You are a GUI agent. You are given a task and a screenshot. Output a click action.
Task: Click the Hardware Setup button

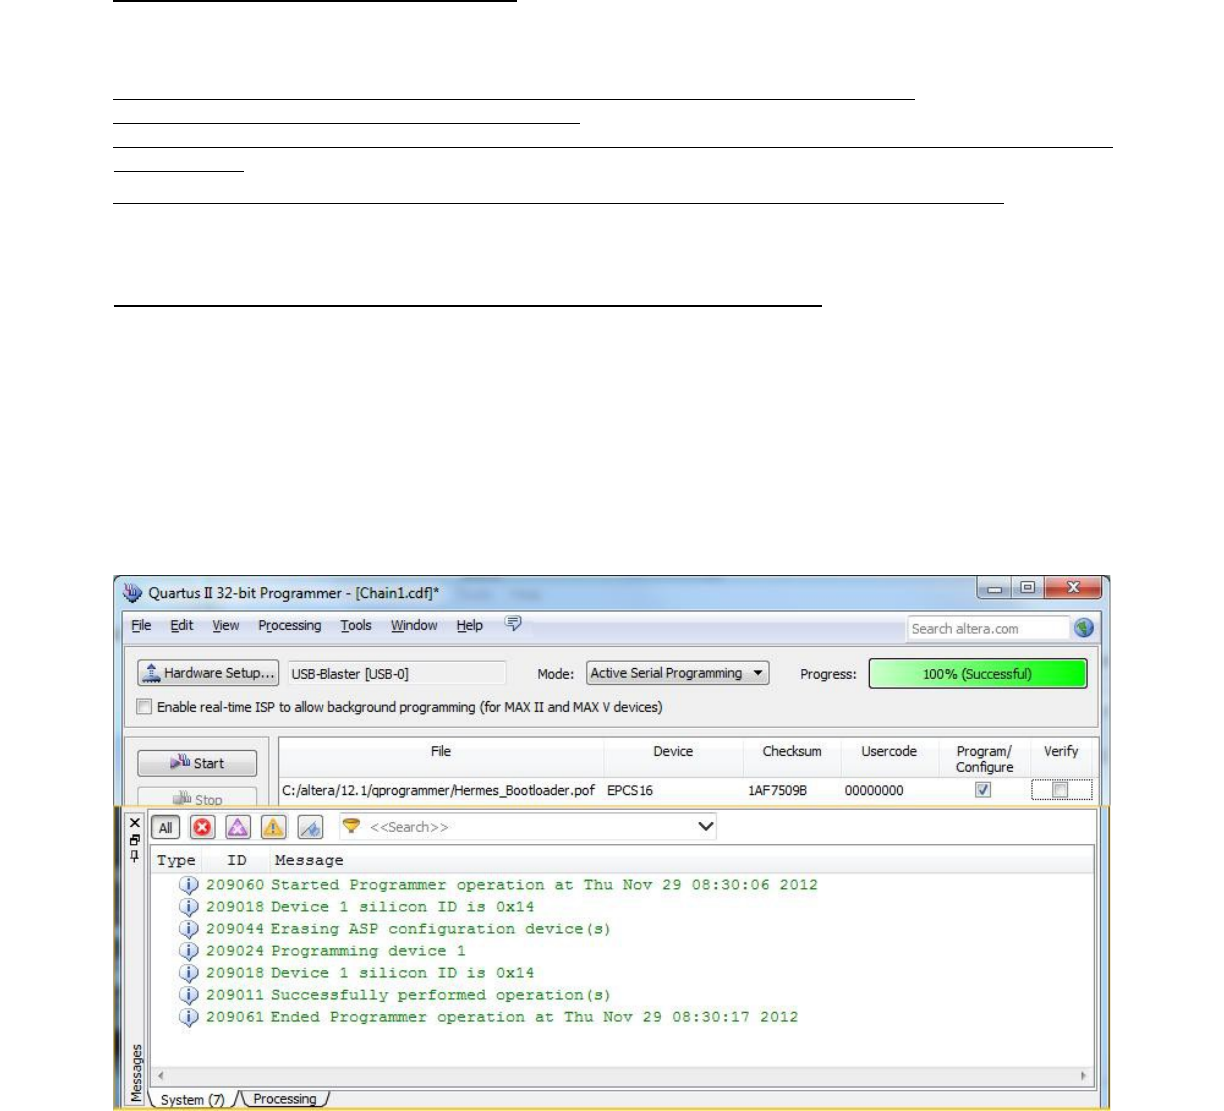click(x=208, y=673)
